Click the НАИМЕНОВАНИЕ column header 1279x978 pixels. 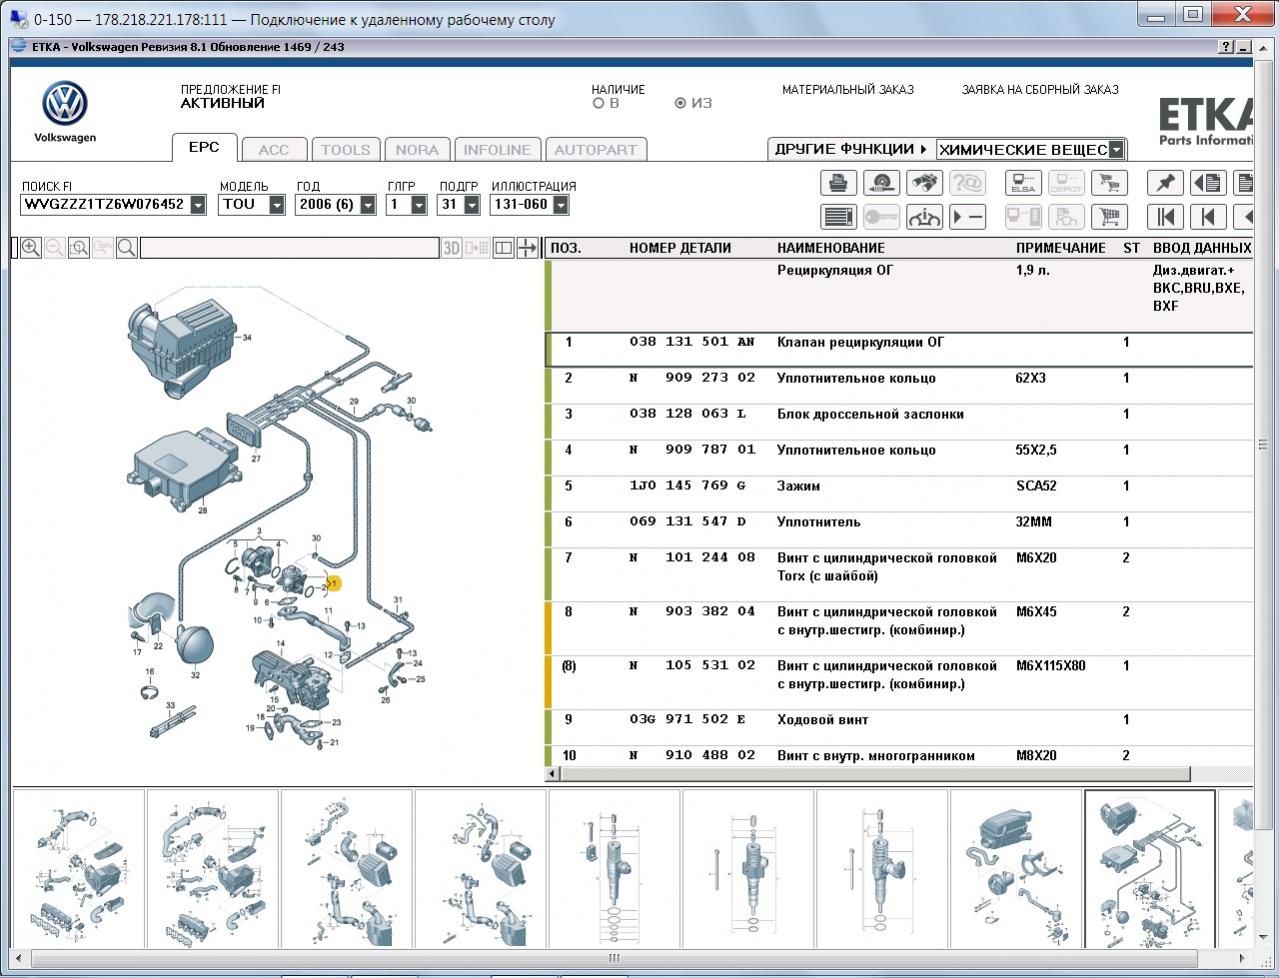click(x=831, y=248)
